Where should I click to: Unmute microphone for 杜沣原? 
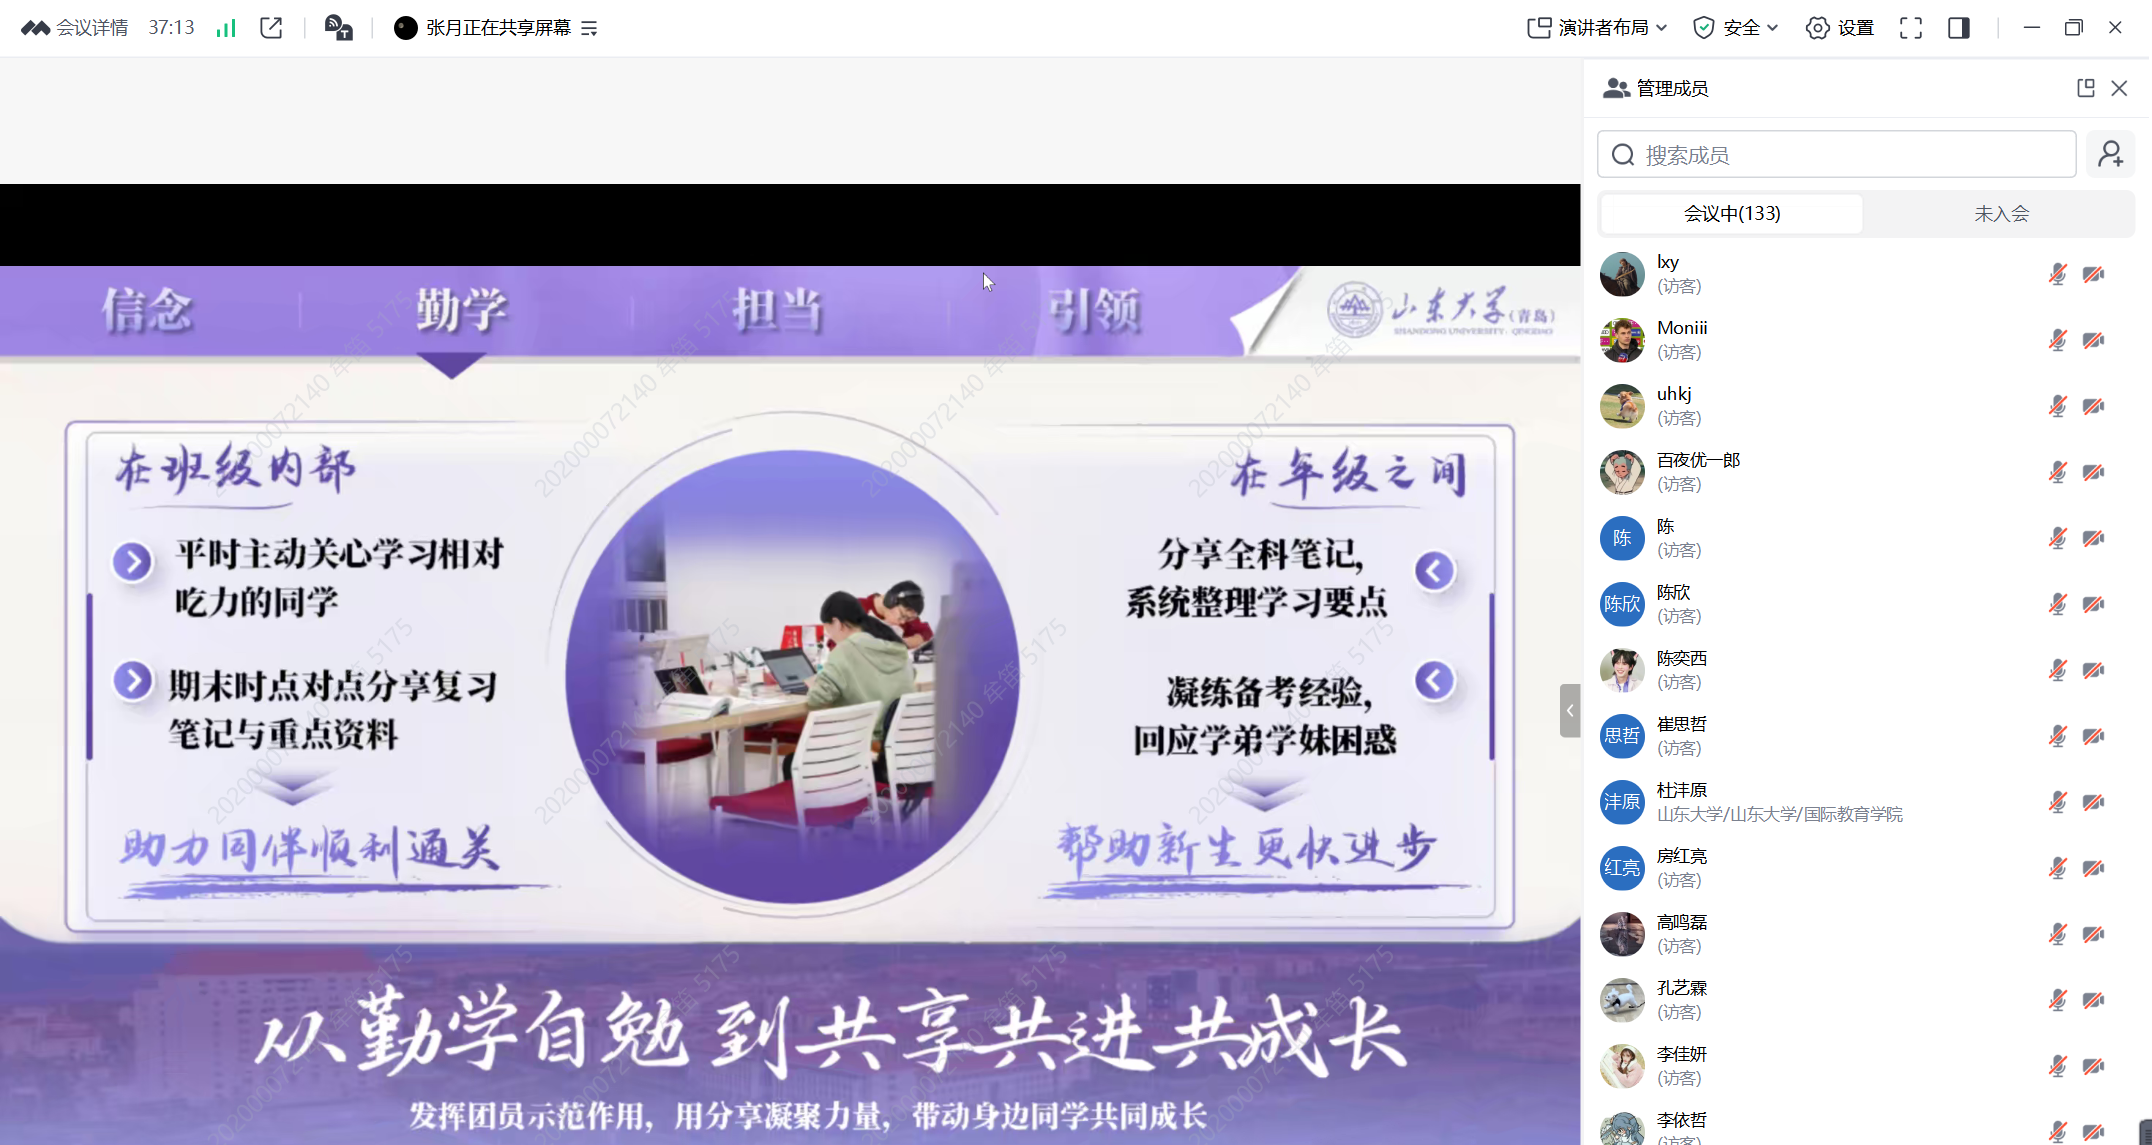pos(2057,802)
